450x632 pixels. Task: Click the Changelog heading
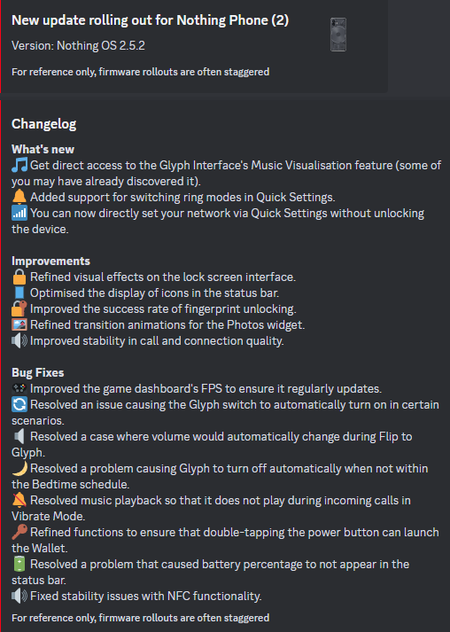[44, 124]
